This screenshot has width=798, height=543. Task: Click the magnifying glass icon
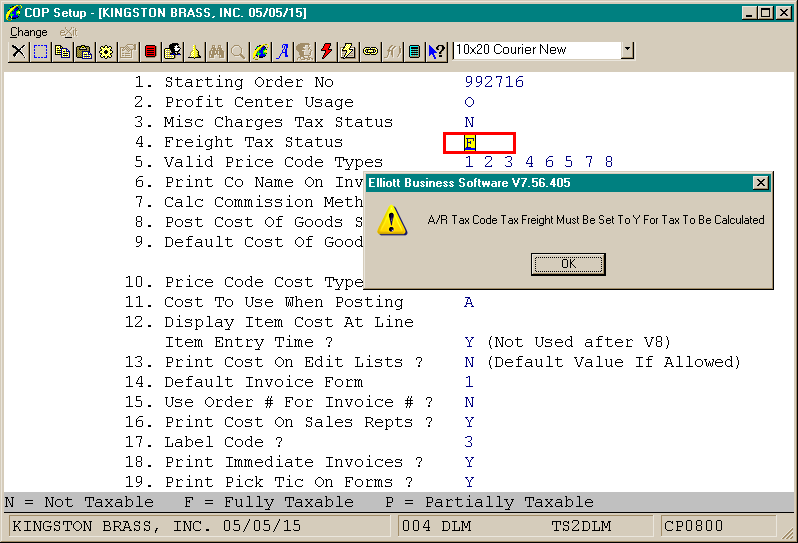238,51
